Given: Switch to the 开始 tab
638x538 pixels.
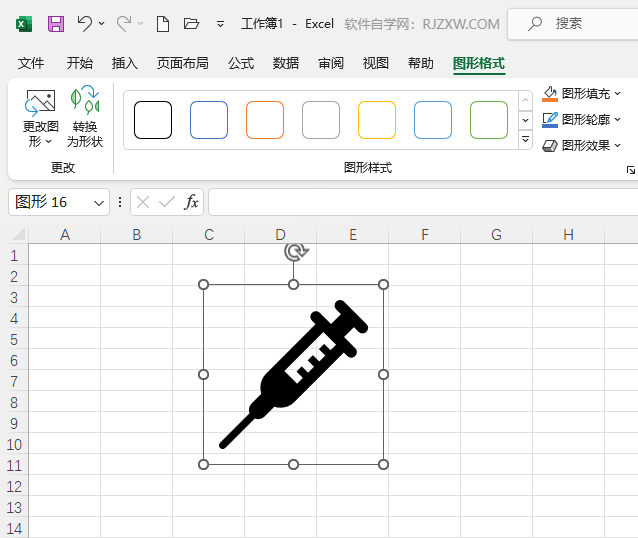Looking at the screenshot, I should 80,63.
